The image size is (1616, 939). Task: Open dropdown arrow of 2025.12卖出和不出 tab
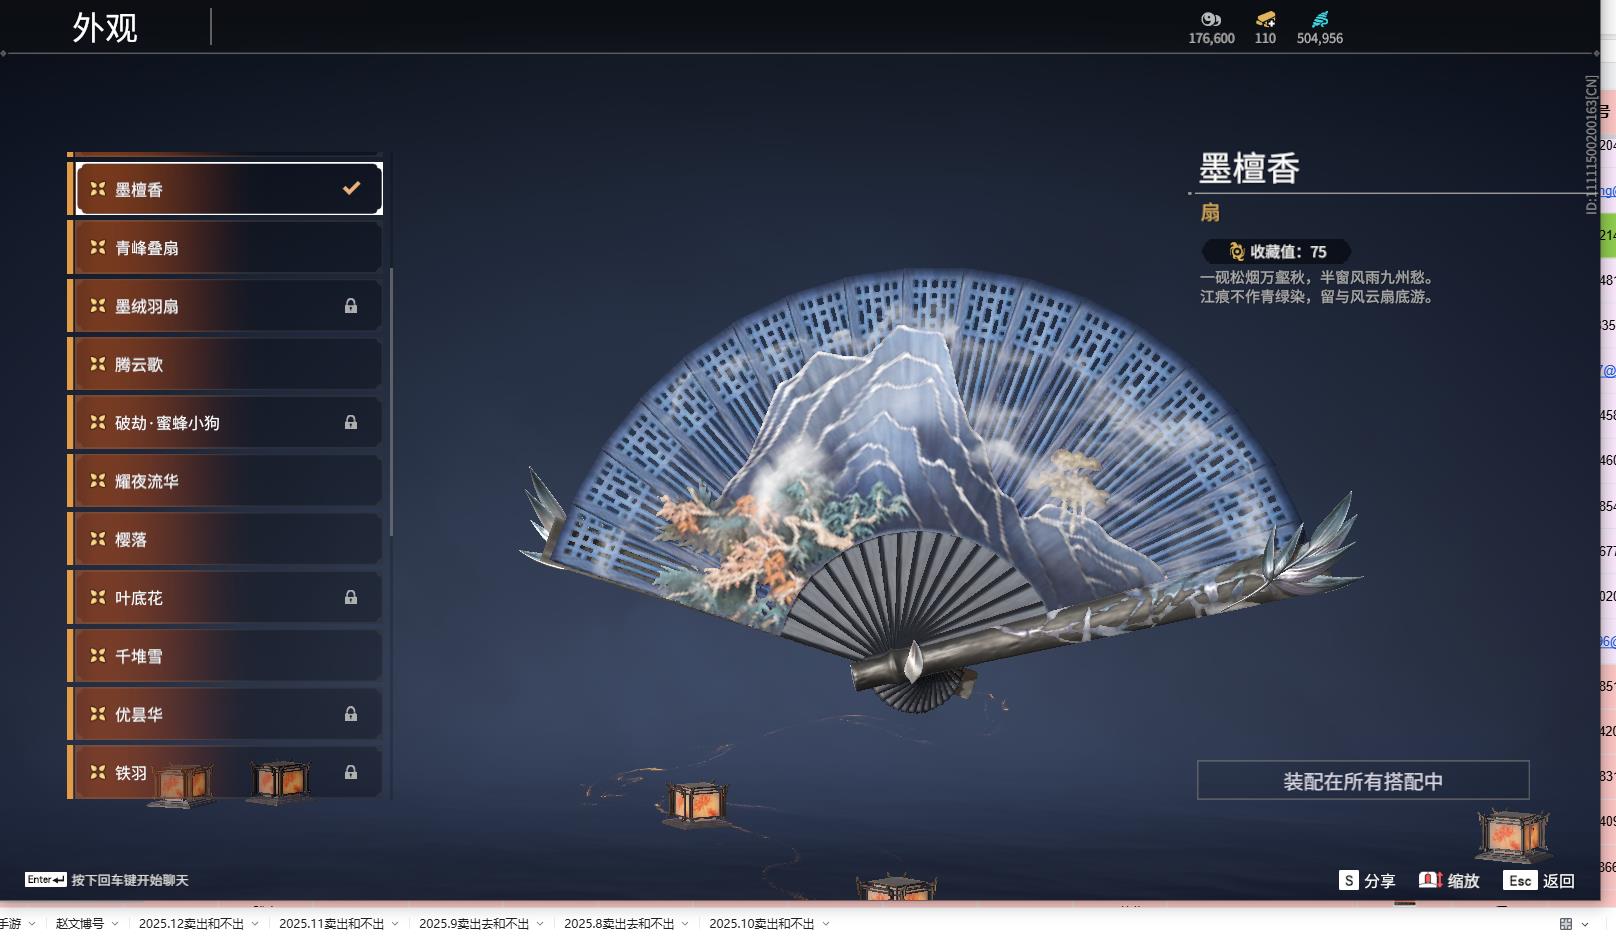(x=255, y=924)
